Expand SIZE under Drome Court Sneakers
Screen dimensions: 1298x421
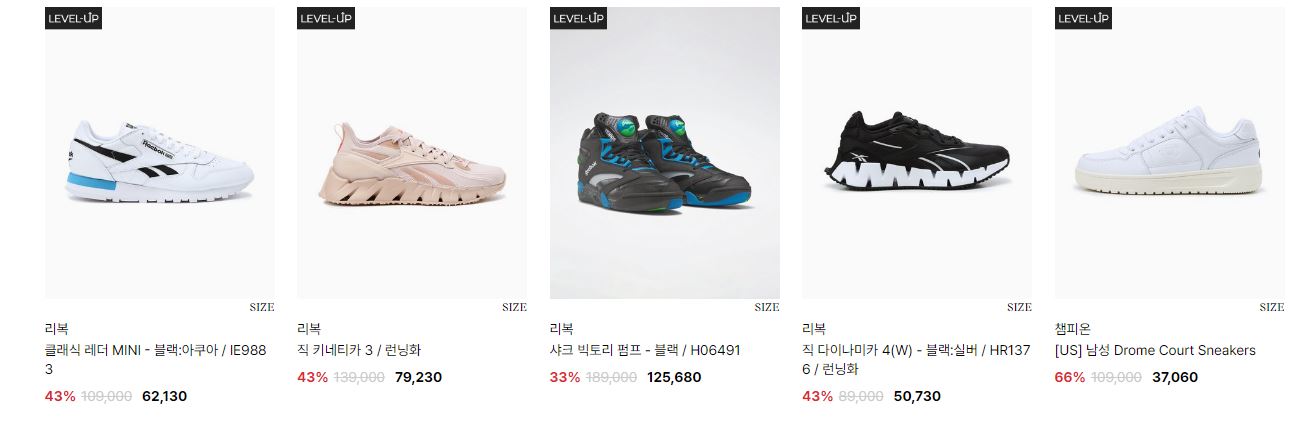tap(1272, 308)
